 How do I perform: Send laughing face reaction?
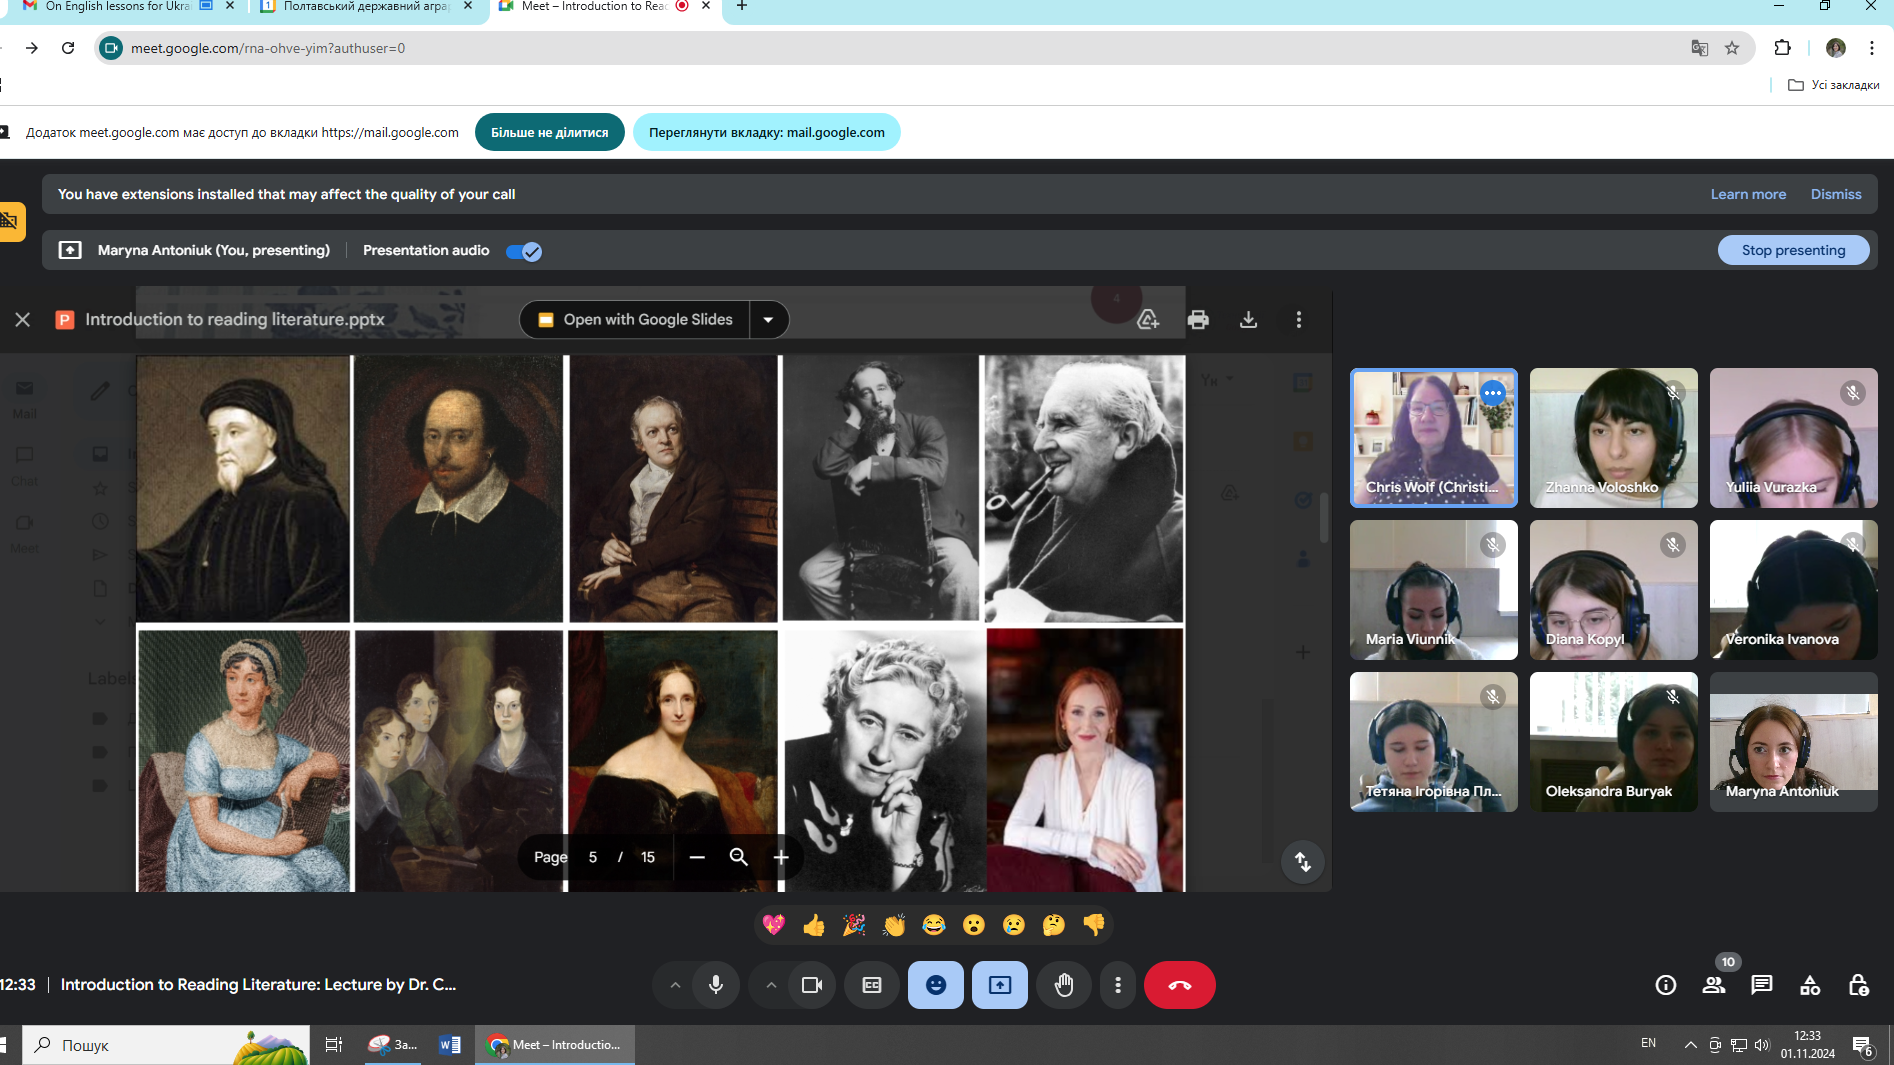click(x=934, y=925)
